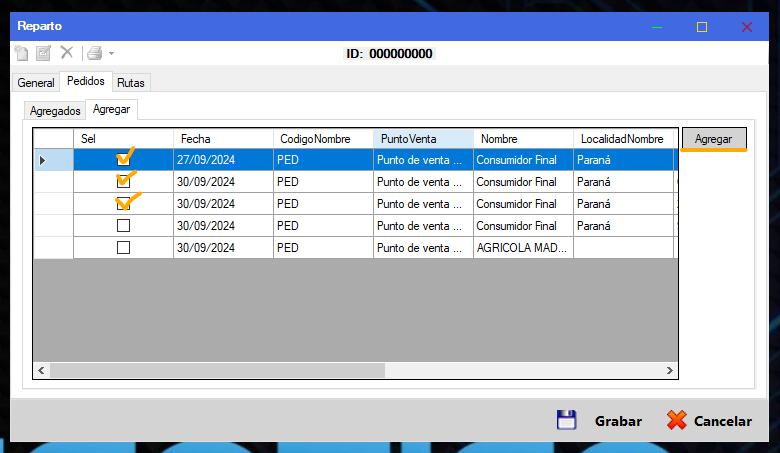The image size is (780, 453).
Task: Uncheck the Sel box for 27/09/2024 row
Action: point(123,160)
